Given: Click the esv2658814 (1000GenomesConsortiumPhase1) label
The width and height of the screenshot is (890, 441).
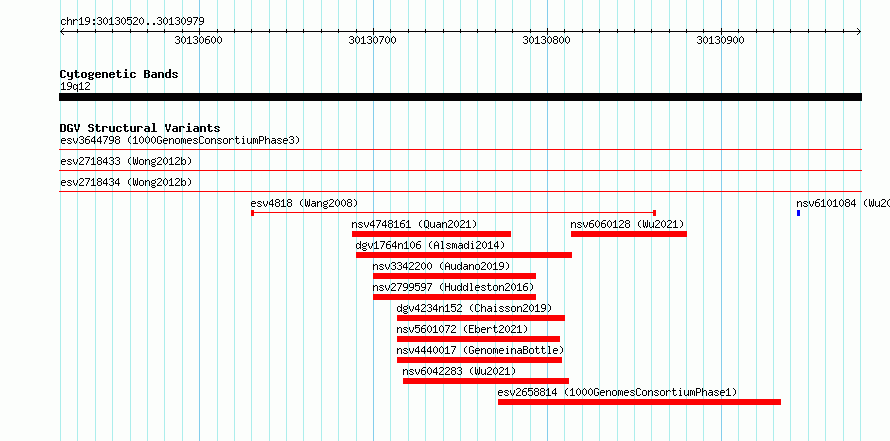Looking at the screenshot, I should pos(618,392).
